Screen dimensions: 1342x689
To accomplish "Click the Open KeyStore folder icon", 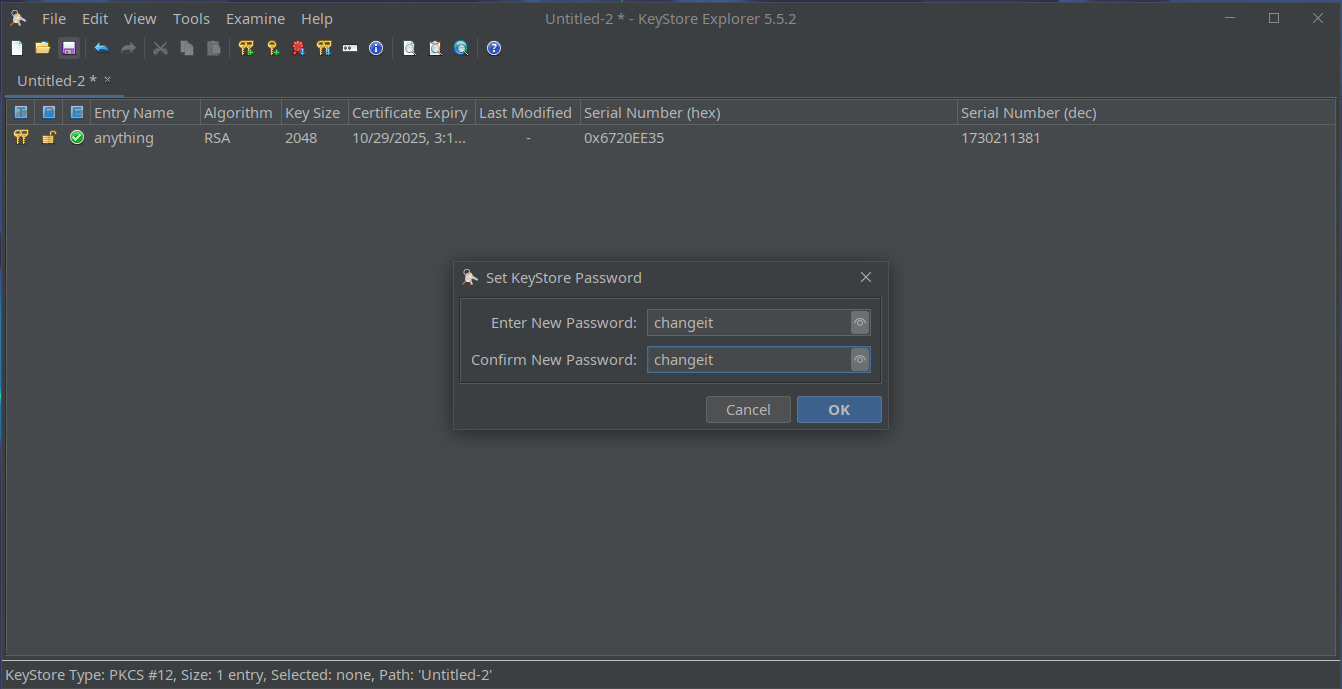I will (x=42, y=48).
